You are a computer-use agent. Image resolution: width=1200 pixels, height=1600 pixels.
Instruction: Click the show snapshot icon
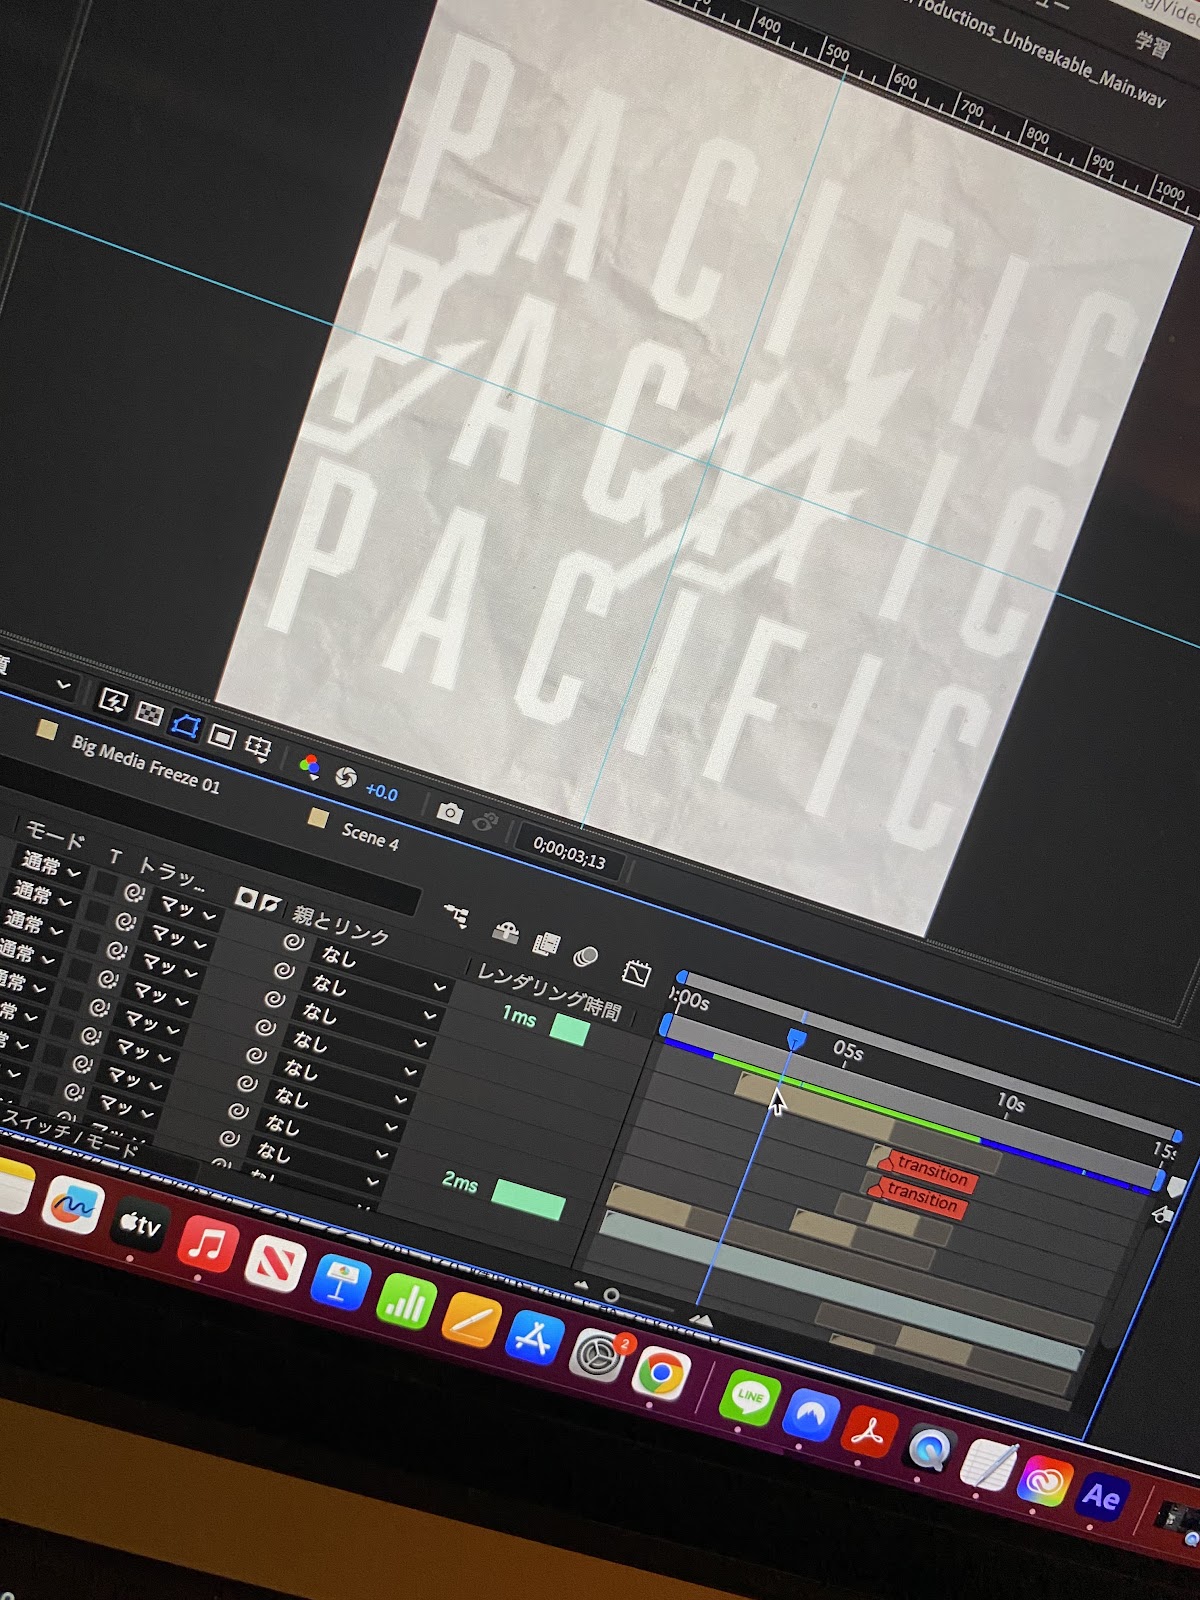[x=486, y=822]
